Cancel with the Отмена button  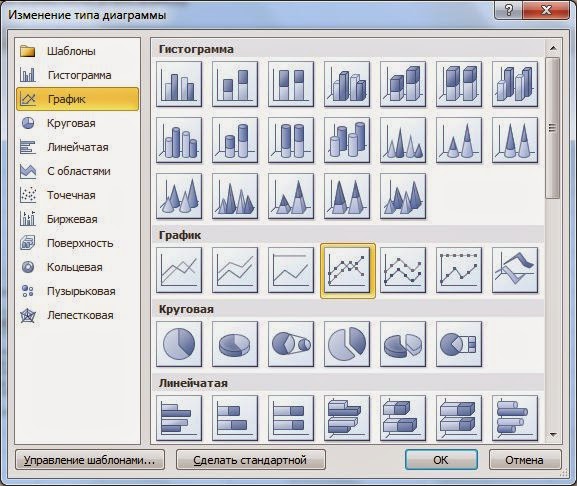point(525,460)
